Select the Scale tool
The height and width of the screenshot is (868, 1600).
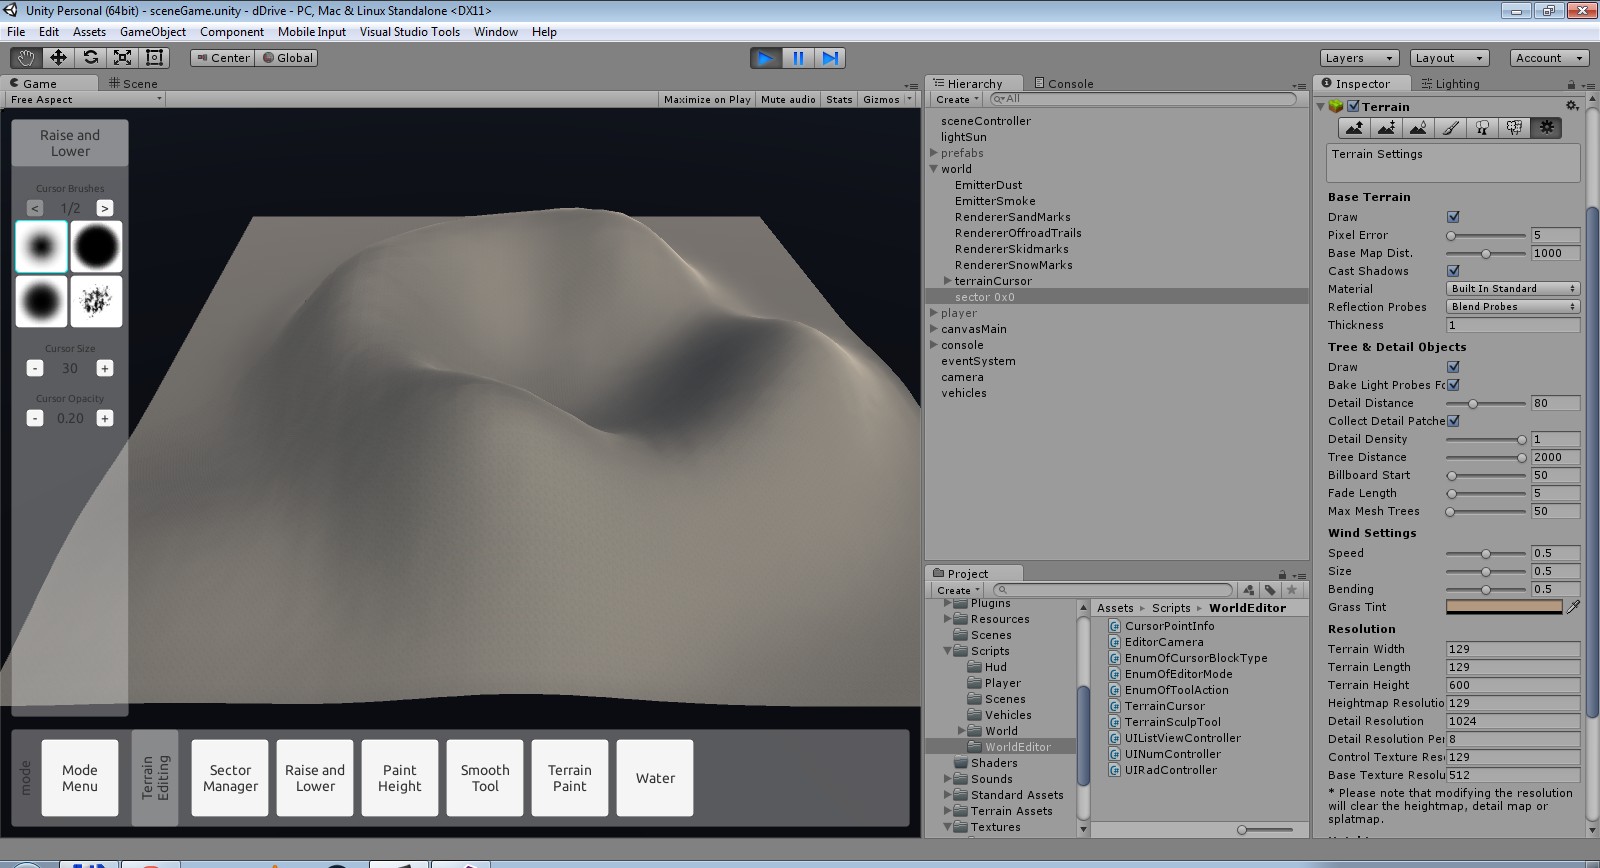click(x=122, y=58)
